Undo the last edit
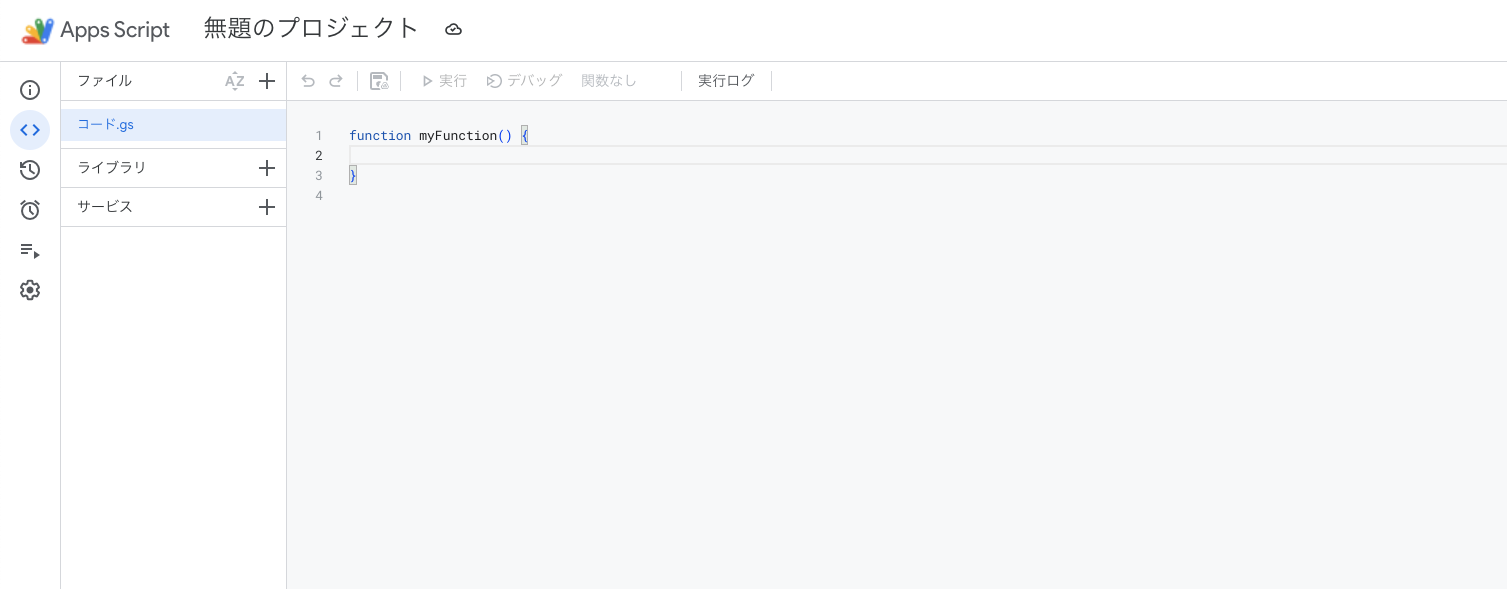 click(x=308, y=81)
